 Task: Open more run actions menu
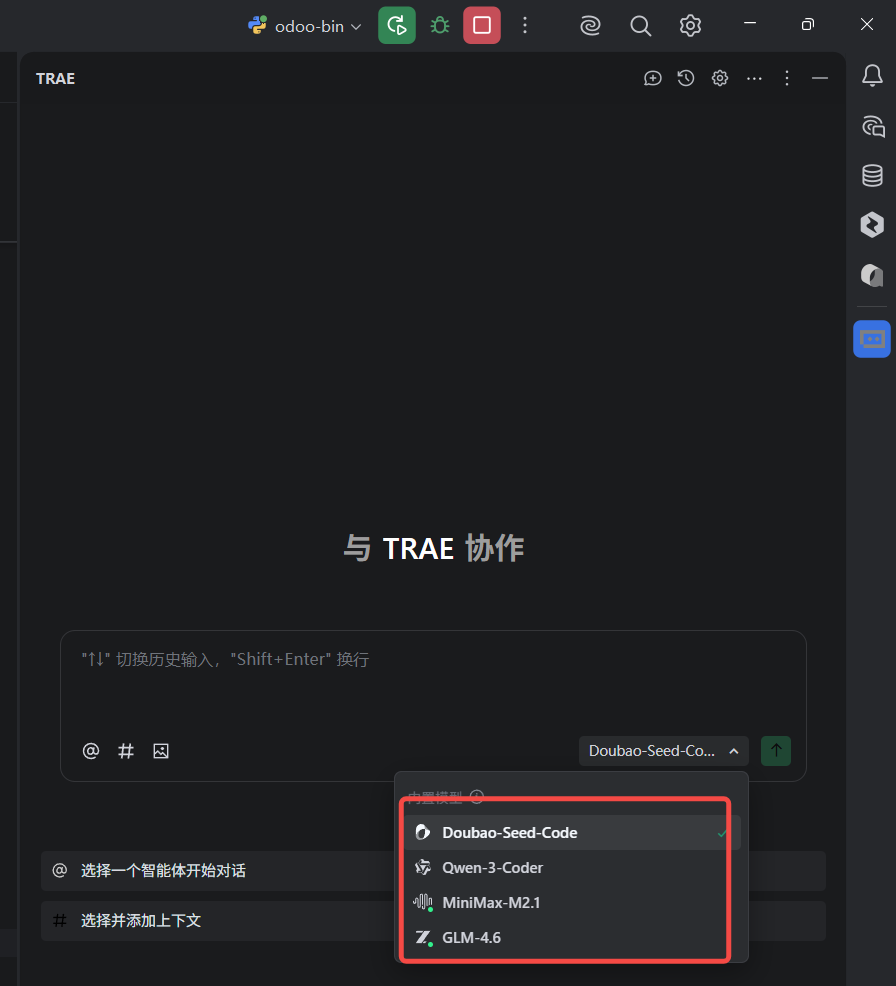525,25
